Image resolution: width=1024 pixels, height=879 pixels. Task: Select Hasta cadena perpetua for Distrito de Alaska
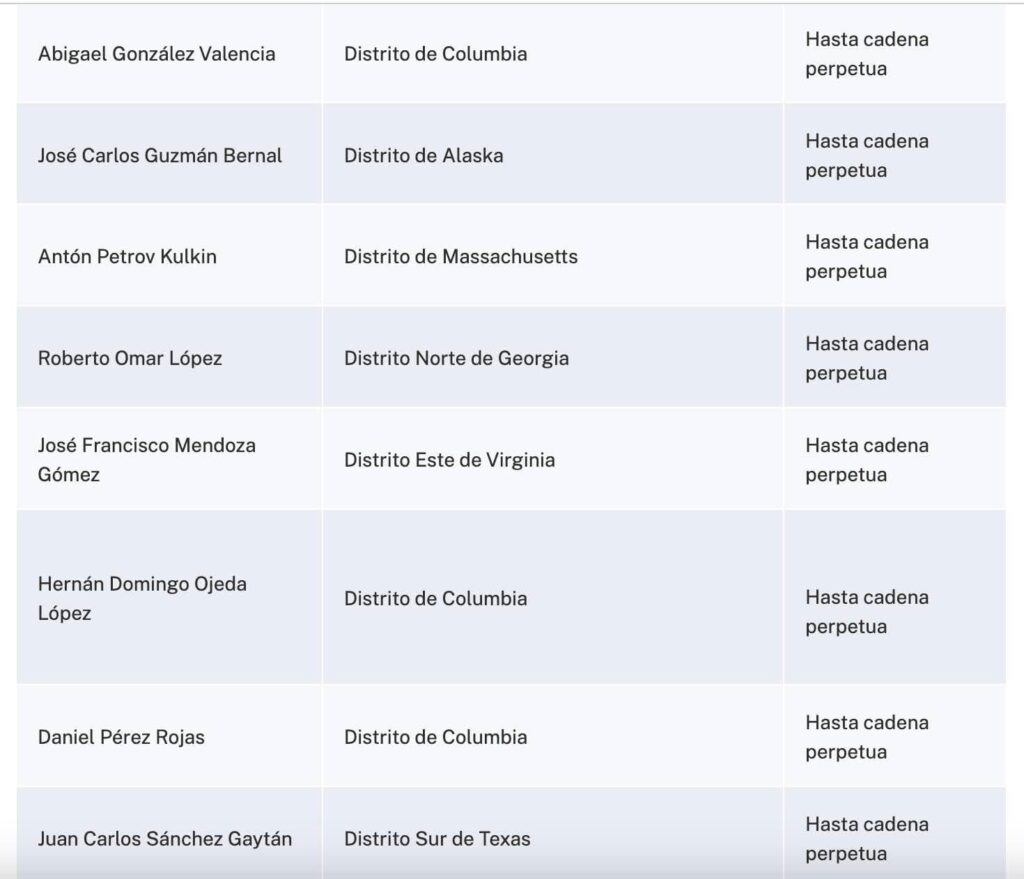pos(867,155)
